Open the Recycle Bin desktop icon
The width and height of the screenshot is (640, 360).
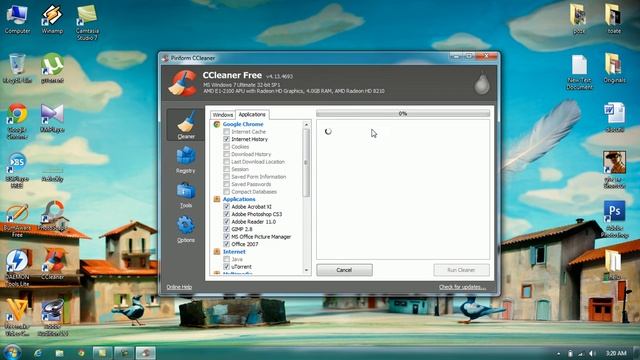click(x=17, y=69)
